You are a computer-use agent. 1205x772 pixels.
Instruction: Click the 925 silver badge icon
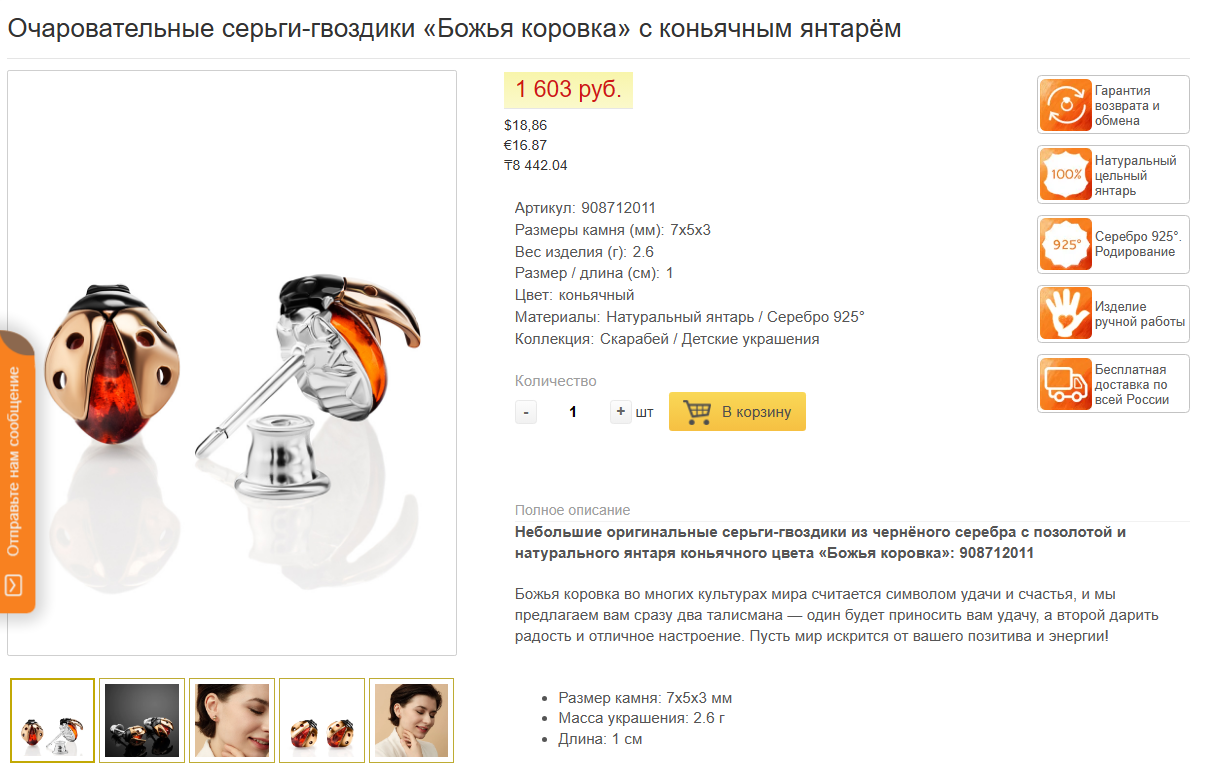1065,245
